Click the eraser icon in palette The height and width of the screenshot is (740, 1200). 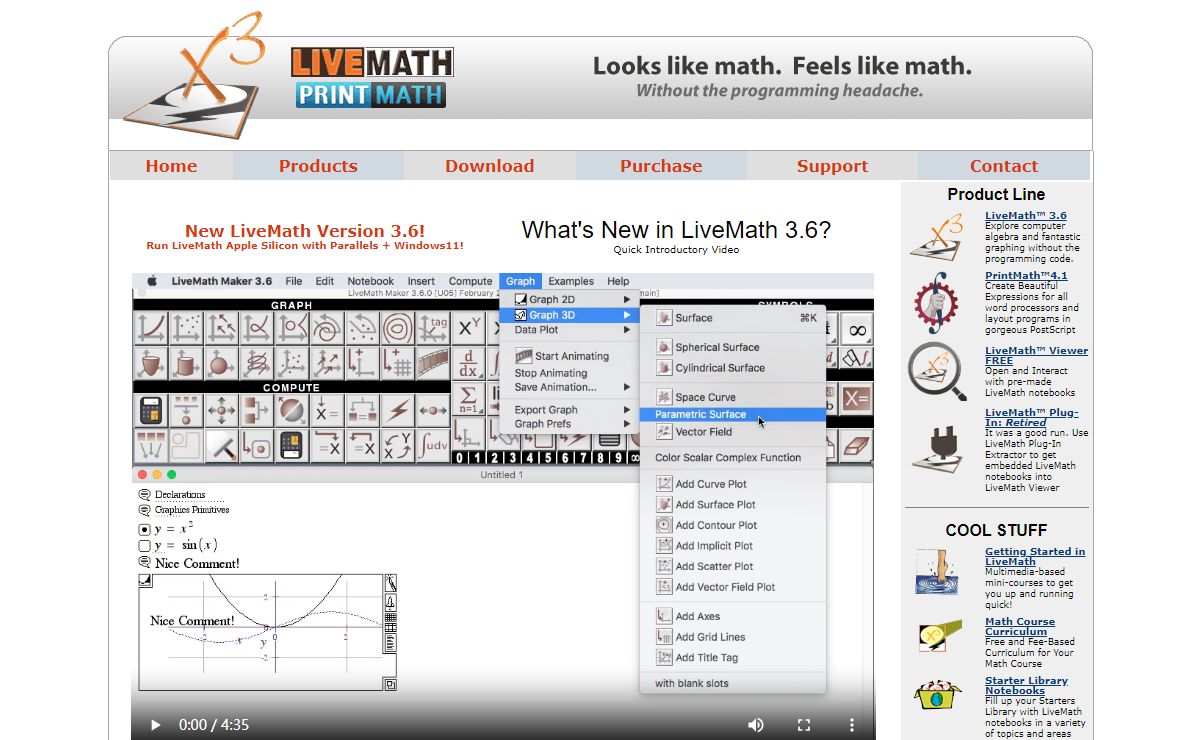(x=858, y=445)
